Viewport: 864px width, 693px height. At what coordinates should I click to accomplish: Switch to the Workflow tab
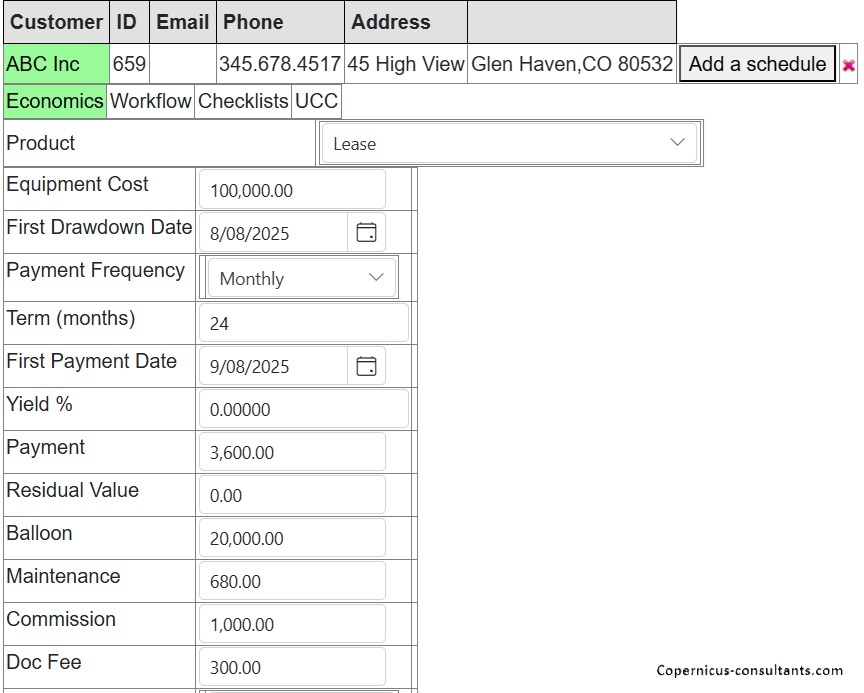click(150, 101)
